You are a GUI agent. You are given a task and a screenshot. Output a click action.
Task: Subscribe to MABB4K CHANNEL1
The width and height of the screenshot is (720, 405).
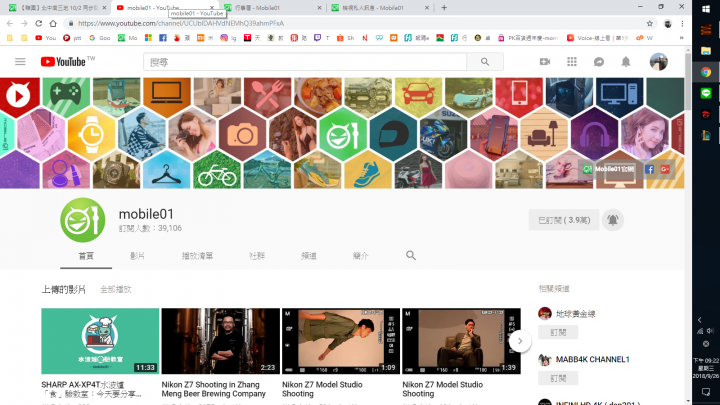pyautogui.click(x=558, y=378)
